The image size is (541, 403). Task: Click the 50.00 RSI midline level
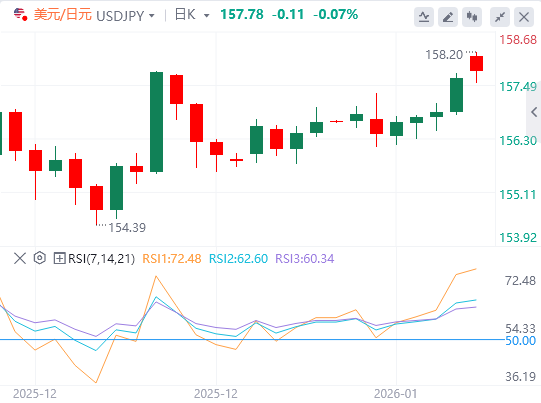pyautogui.click(x=521, y=341)
